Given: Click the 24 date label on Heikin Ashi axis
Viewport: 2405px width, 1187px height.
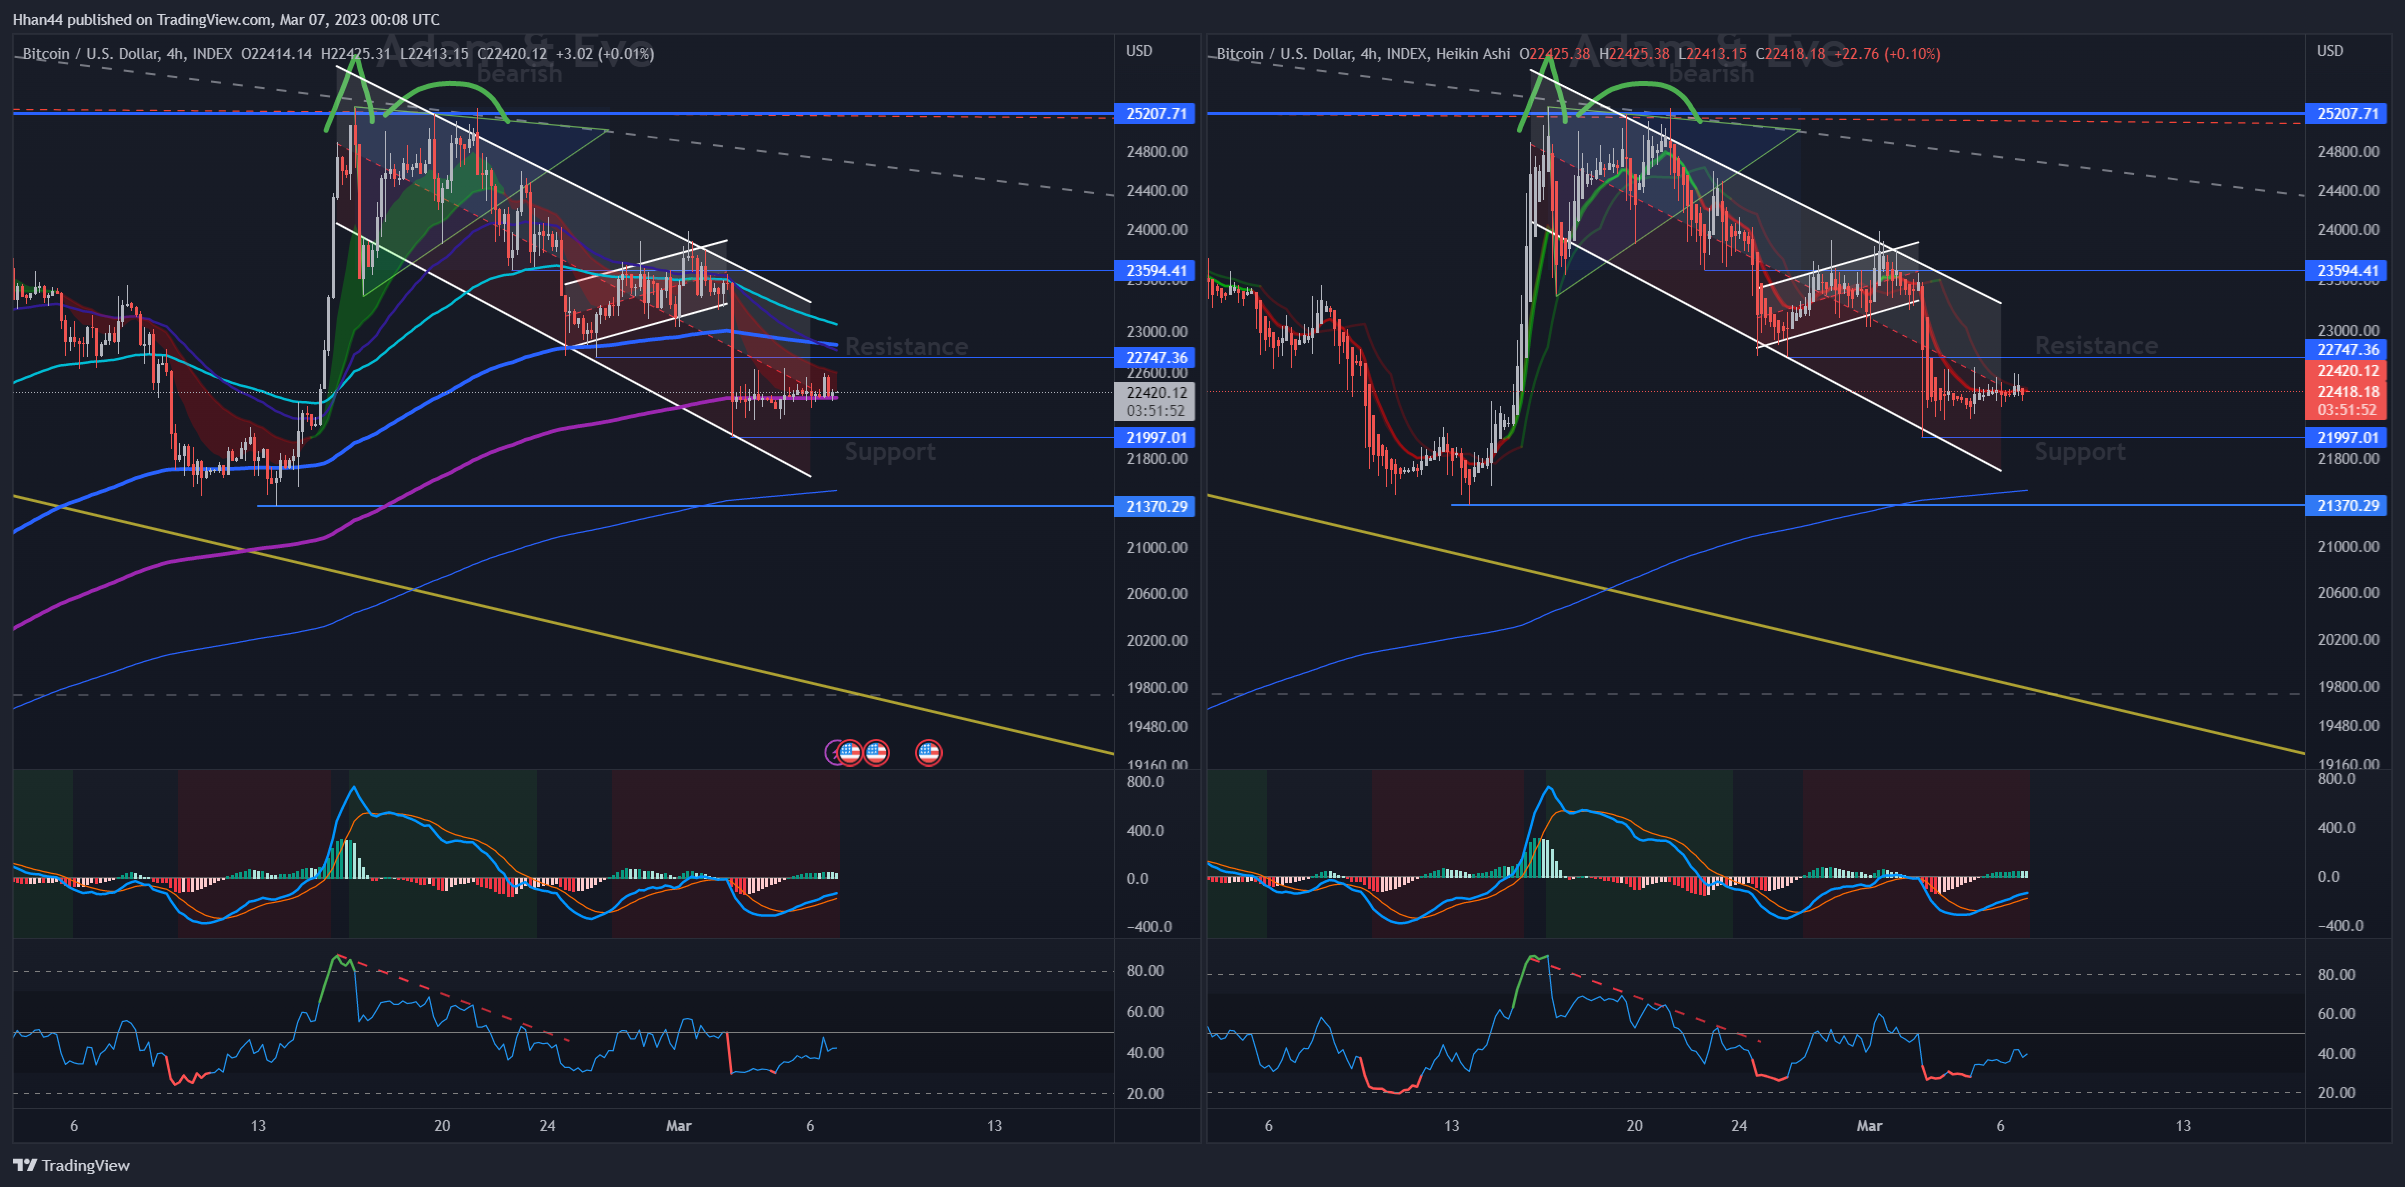Looking at the screenshot, I should tap(1739, 1125).
